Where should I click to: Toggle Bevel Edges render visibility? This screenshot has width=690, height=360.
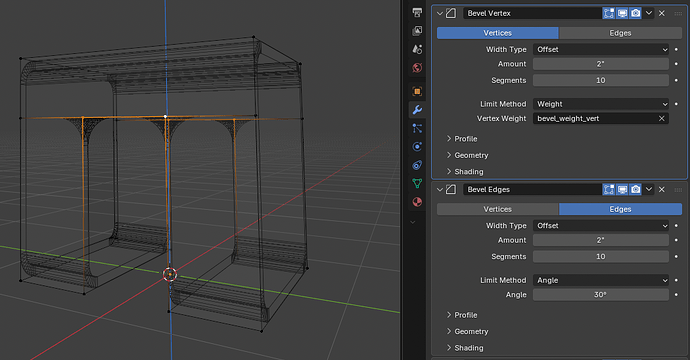point(635,189)
